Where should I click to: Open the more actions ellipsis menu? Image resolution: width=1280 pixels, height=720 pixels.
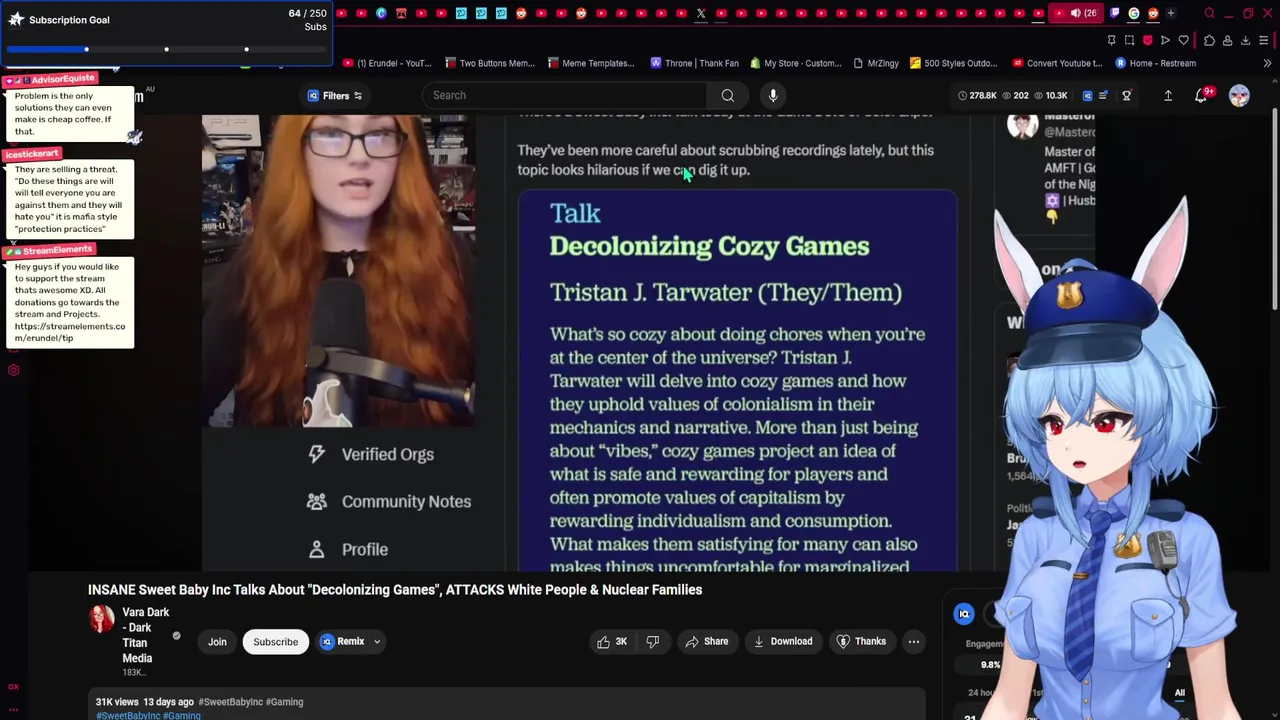[x=914, y=642]
